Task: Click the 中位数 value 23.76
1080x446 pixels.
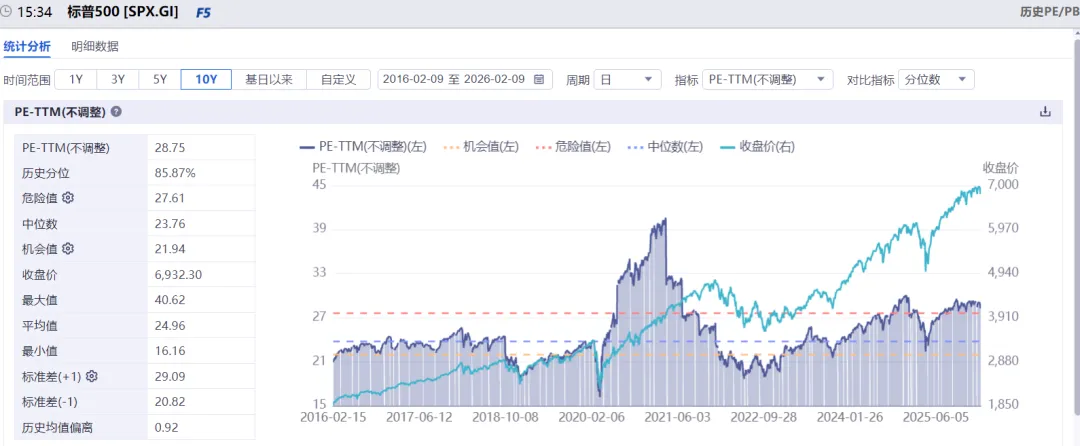Action: 171,224
